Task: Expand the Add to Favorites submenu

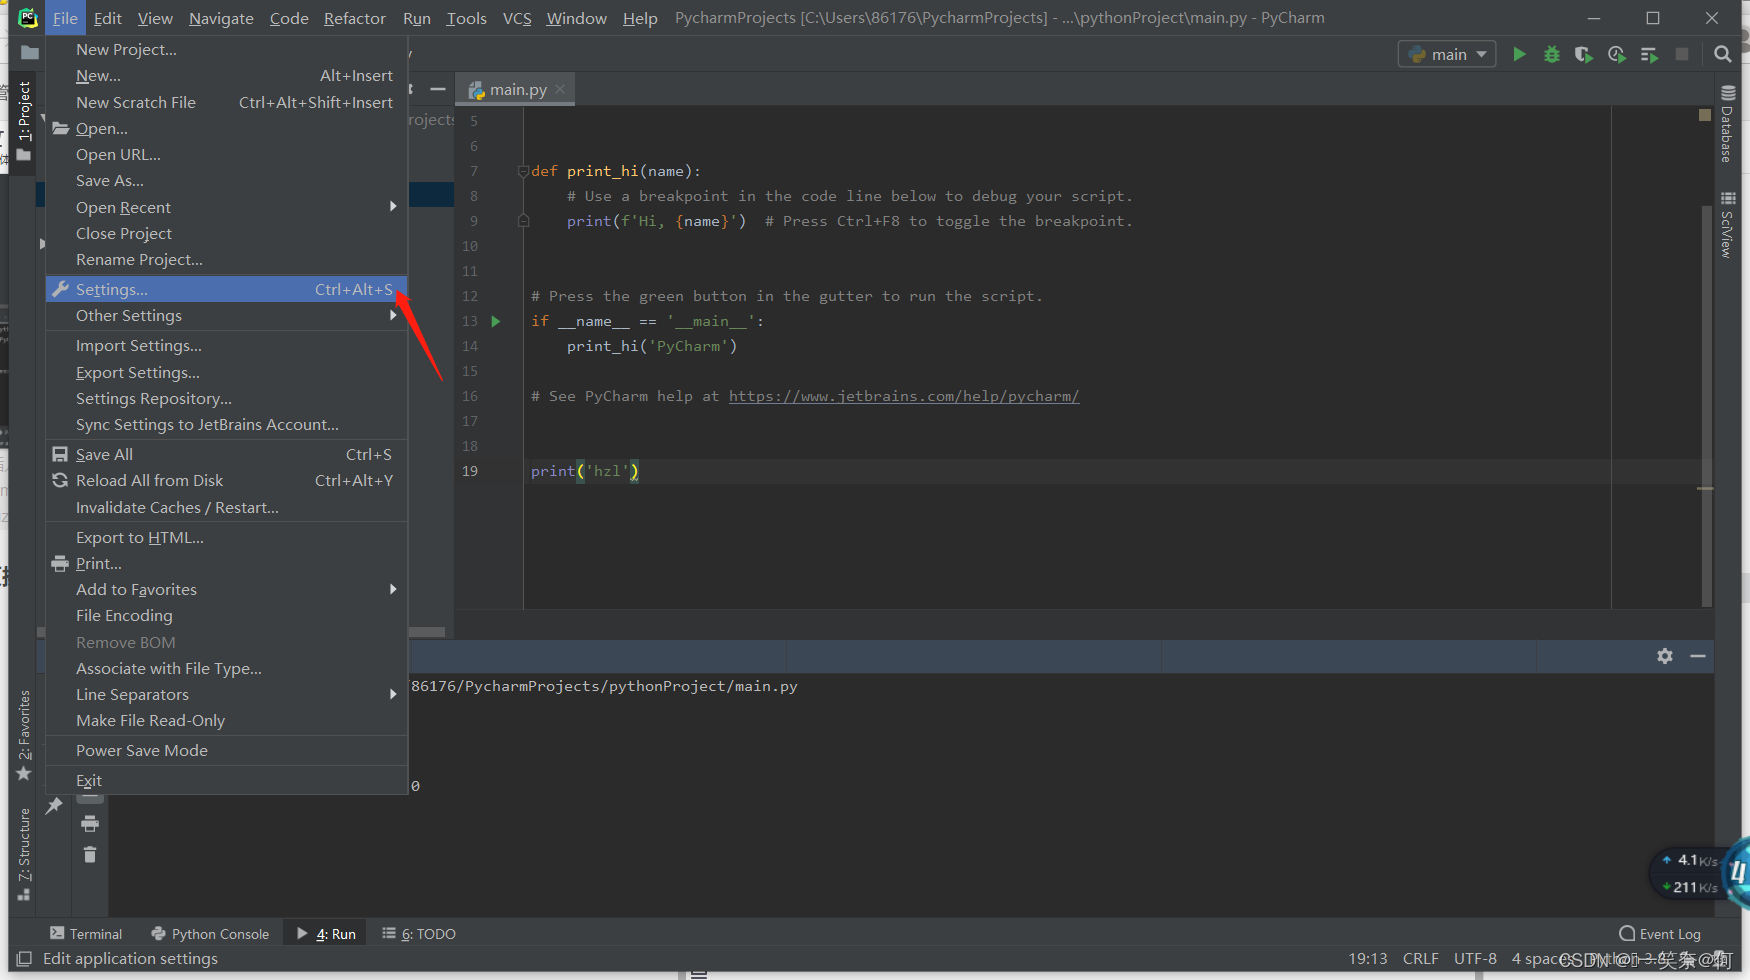Action: coord(227,589)
